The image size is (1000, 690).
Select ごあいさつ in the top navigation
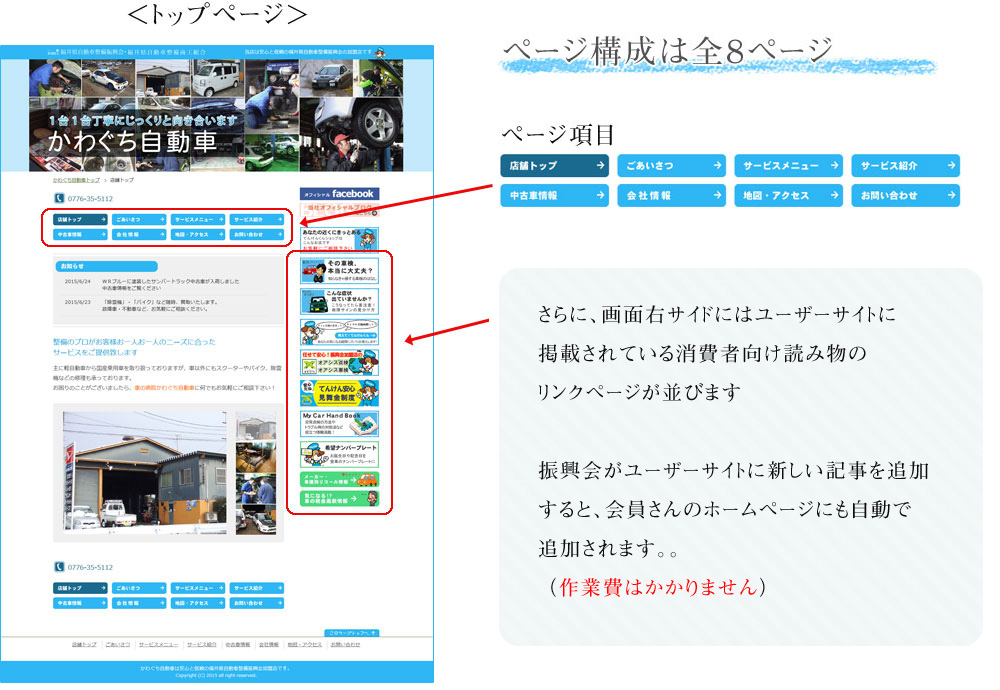(x=139, y=220)
